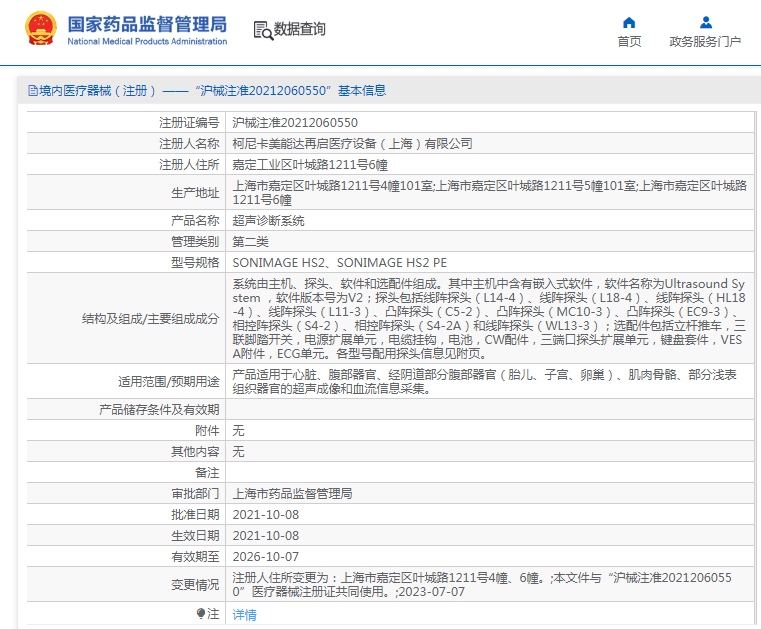The image size is (761, 629).
Task: Open the 首页 link
Action: click(x=629, y=42)
